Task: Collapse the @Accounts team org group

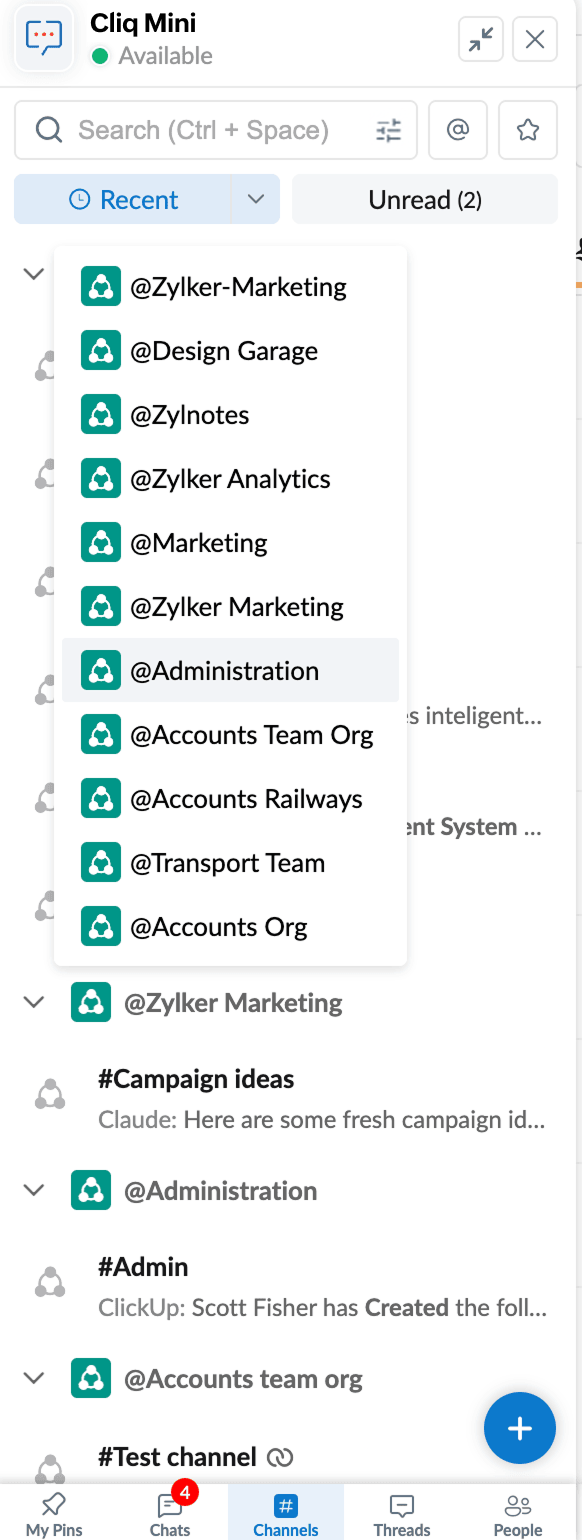Action: point(34,1378)
